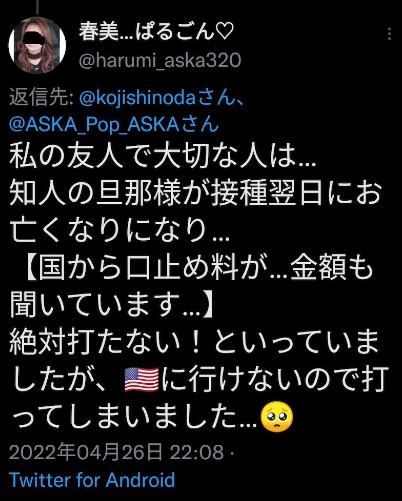Viewport: 402px width, 501px height.
Task: Click the heart symbol after ぱるごん
Action: coord(223,33)
